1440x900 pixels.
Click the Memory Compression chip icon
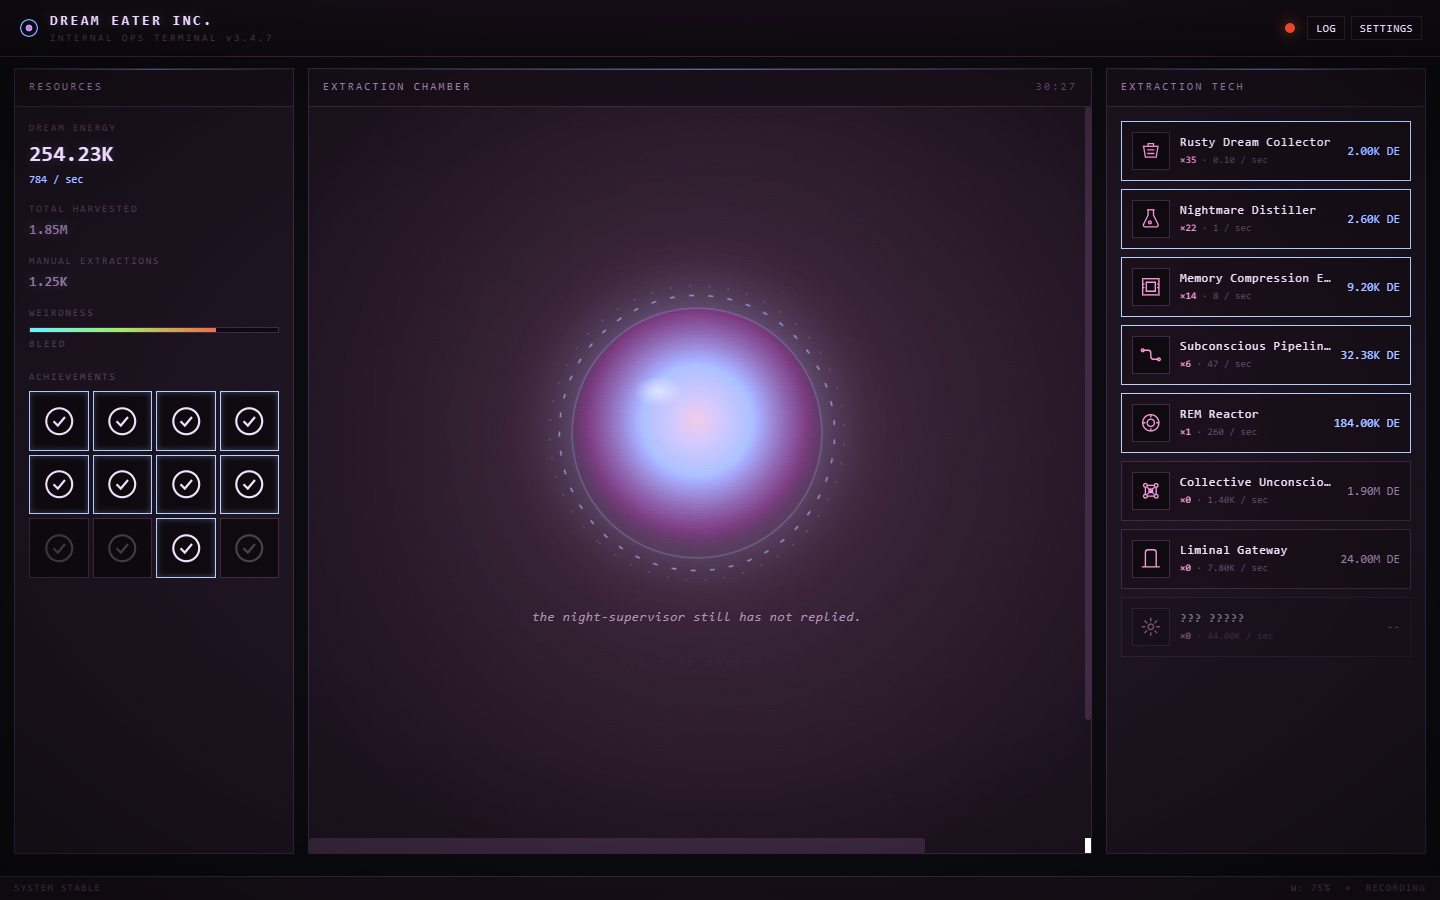1151,287
